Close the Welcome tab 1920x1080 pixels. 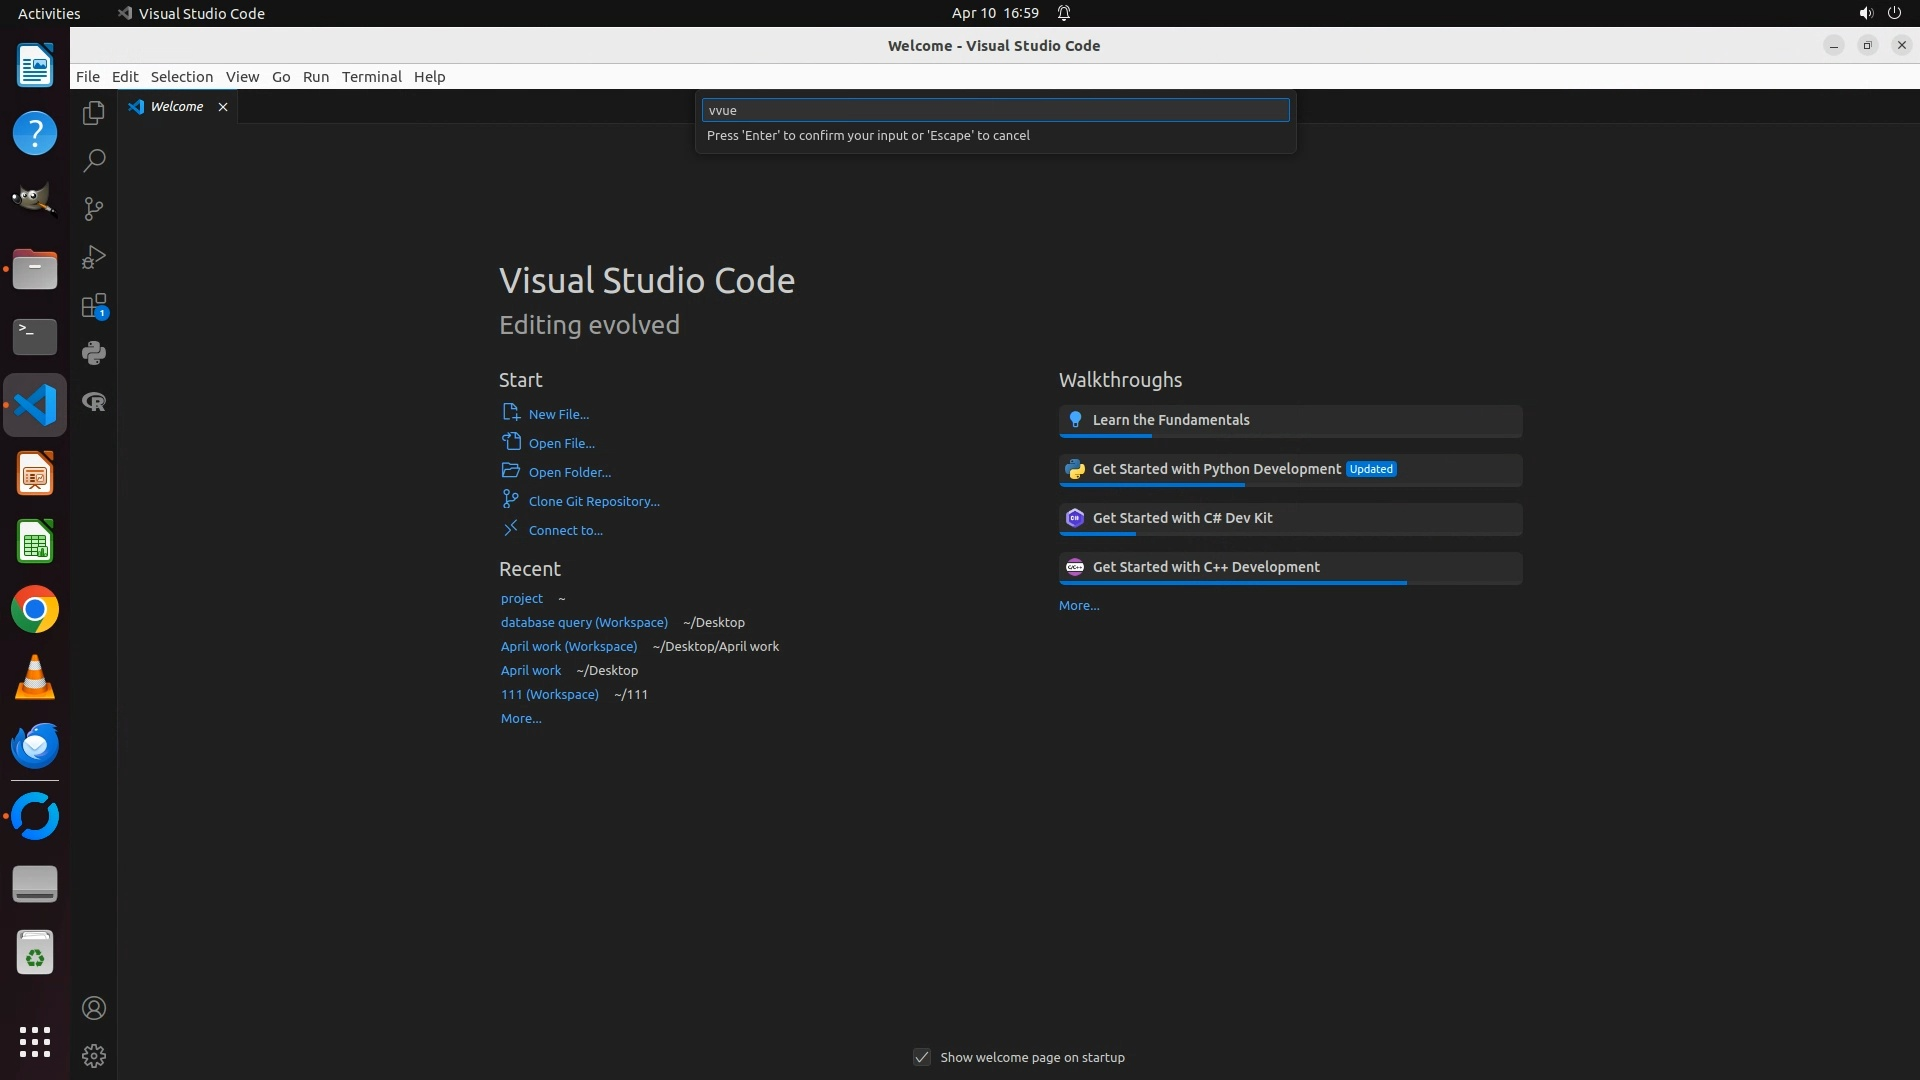coord(223,107)
